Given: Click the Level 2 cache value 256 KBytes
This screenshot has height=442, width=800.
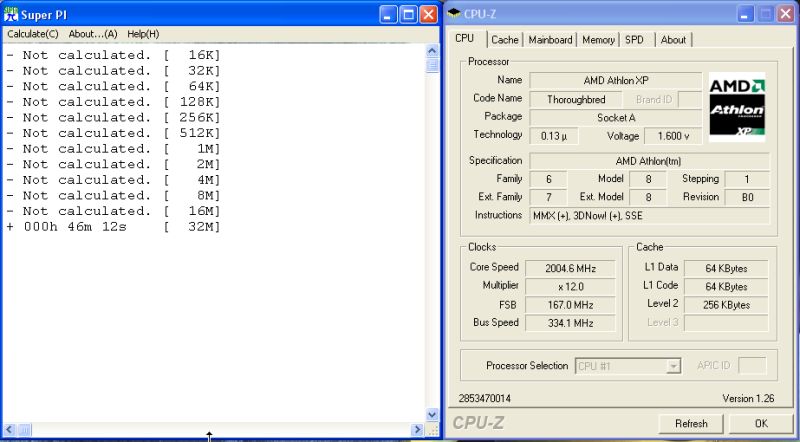Looking at the screenshot, I should (726, 305).
